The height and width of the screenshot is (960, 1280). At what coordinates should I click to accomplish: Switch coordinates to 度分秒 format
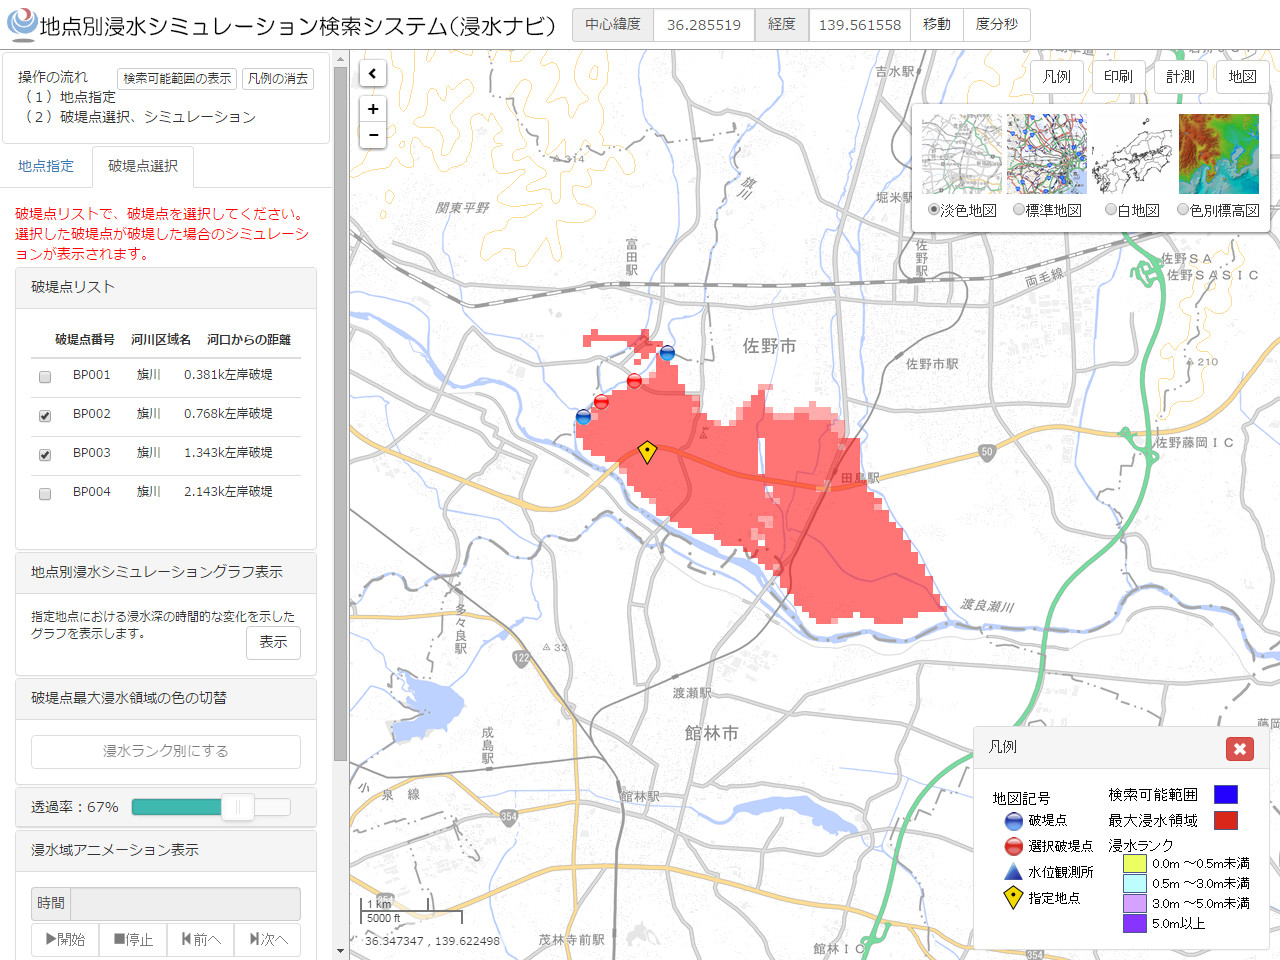click(x=997, y=25)
